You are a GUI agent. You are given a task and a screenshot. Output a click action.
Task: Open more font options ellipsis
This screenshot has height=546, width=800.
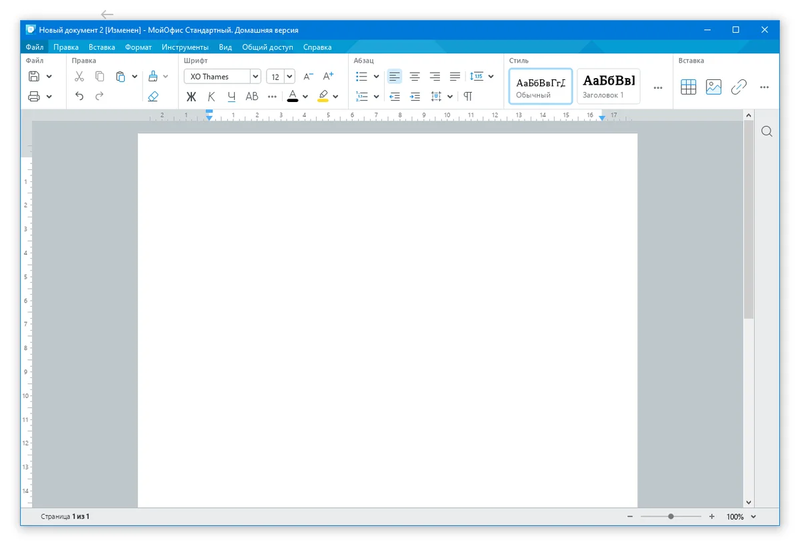(272, 96)
